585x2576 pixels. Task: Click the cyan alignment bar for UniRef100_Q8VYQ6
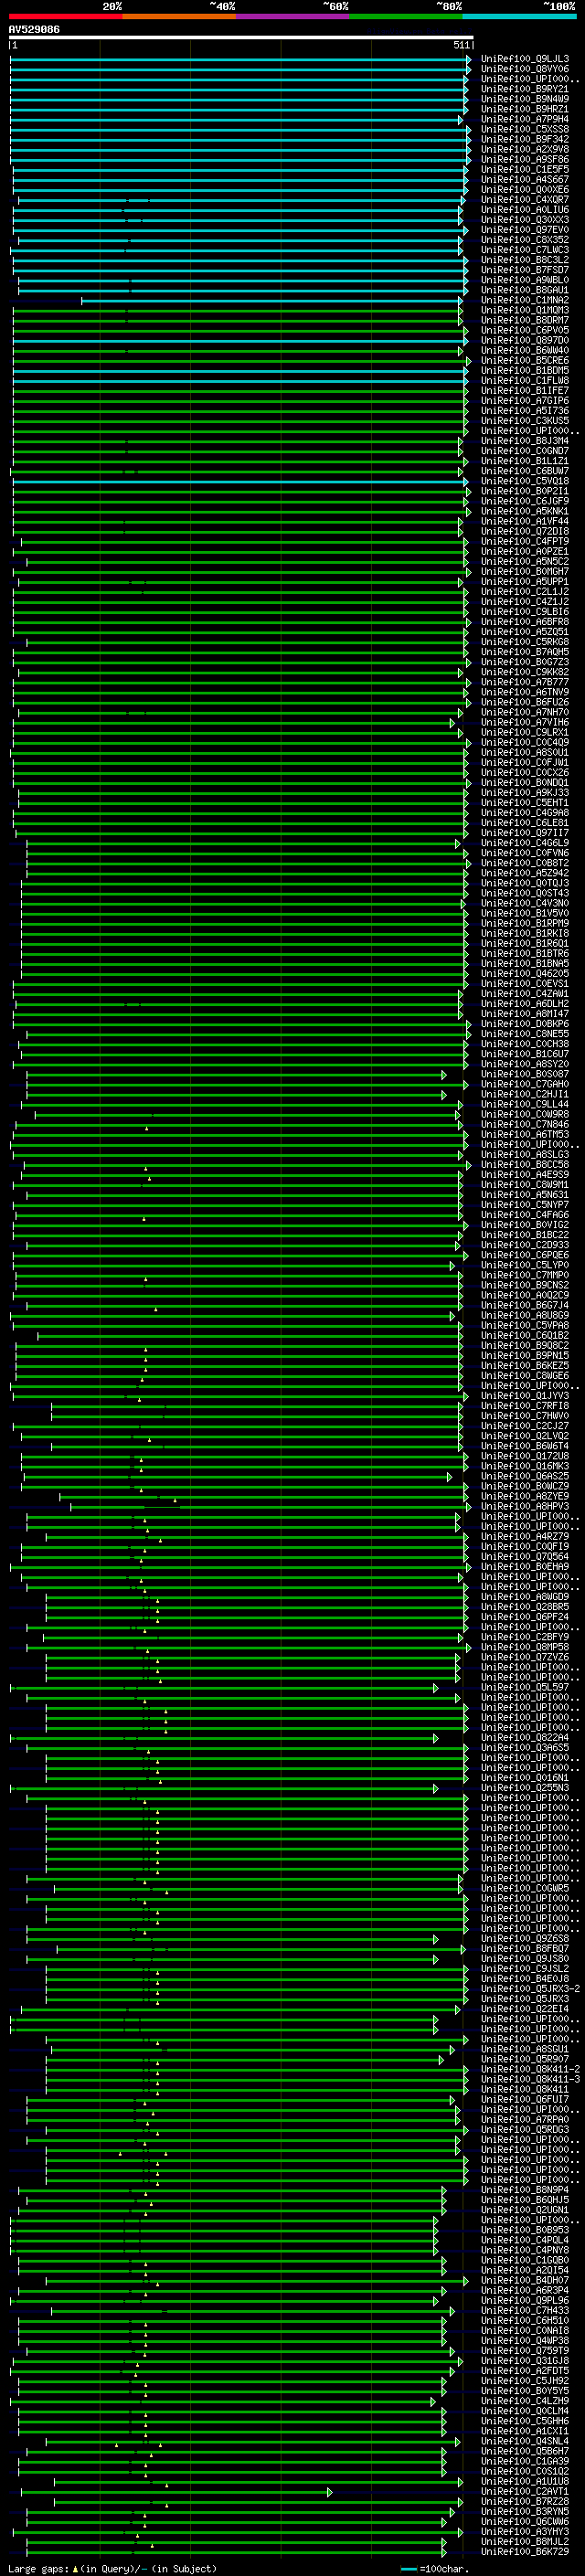[240, 70]
